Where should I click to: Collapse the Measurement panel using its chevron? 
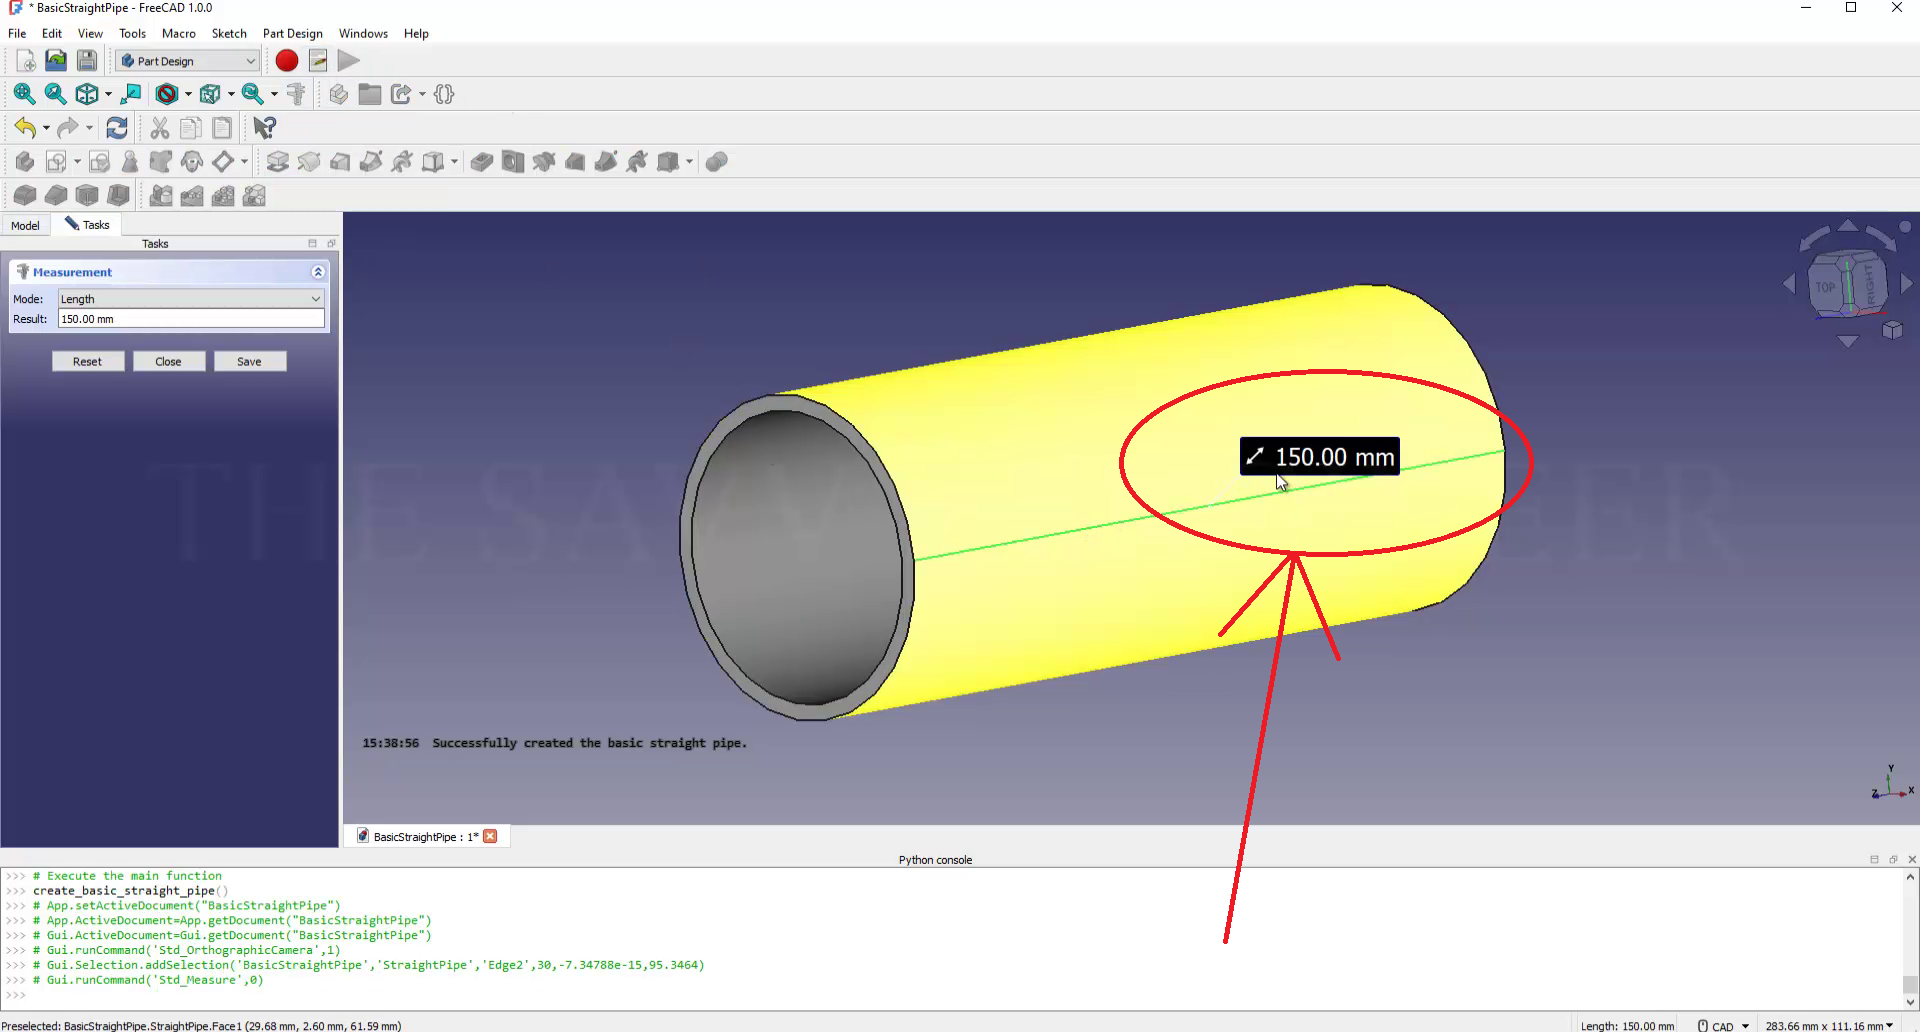tap(318, 272)
